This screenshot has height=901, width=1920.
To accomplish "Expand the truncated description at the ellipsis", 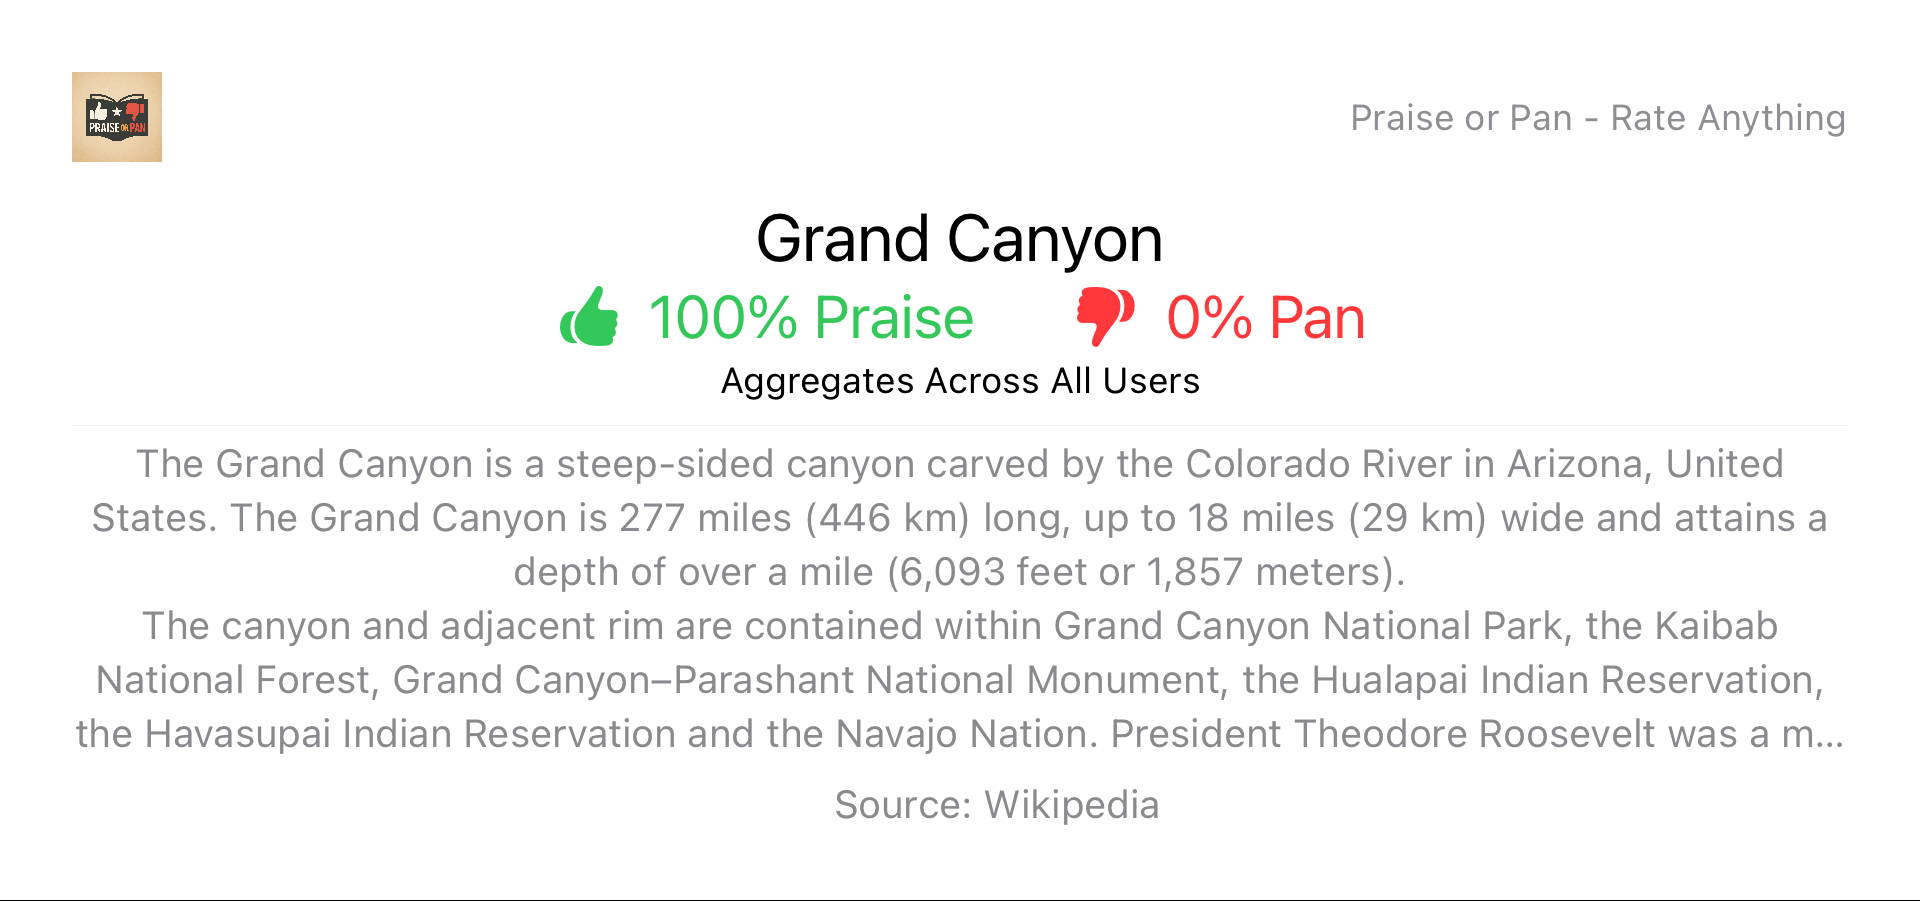I will (1828, 735).
